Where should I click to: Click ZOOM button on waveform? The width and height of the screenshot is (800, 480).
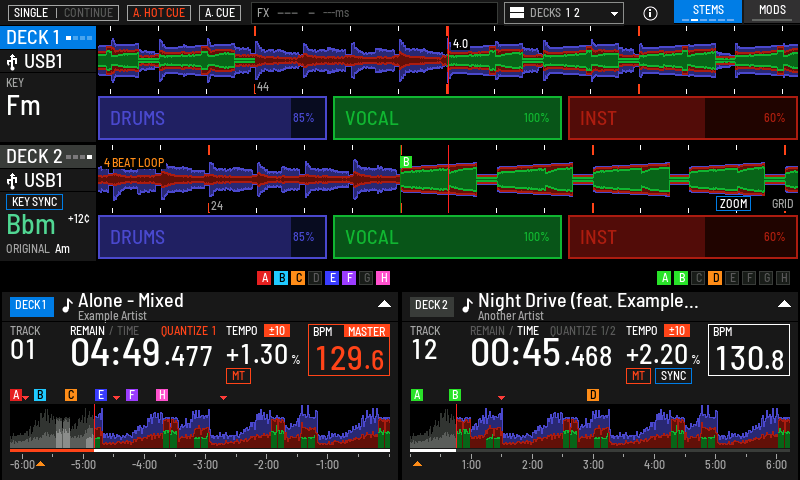coord(733,204)
